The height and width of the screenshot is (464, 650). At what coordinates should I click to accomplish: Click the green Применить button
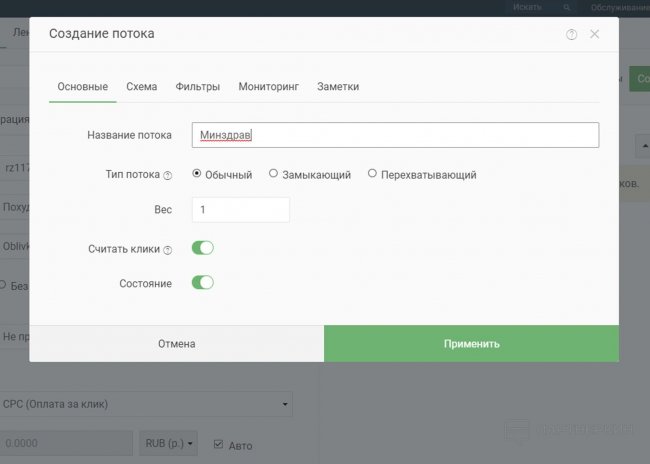(x=471, y=344)
